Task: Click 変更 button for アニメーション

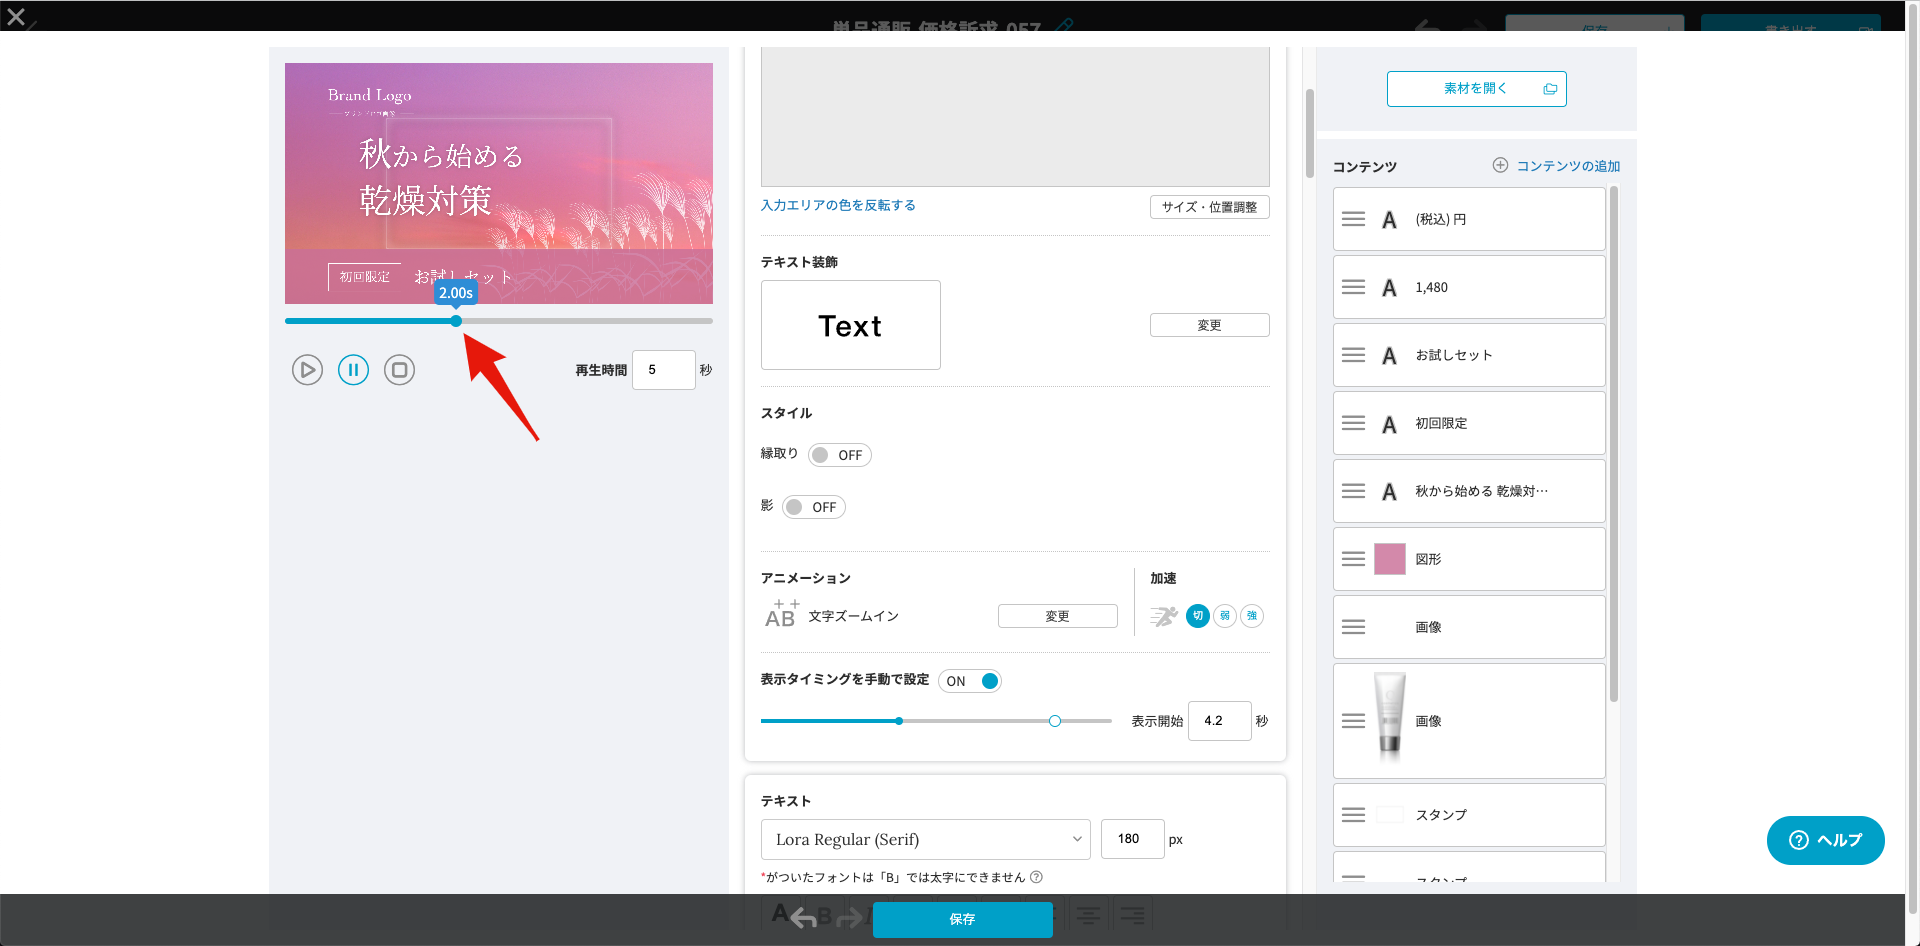Action: point(1057,616)
